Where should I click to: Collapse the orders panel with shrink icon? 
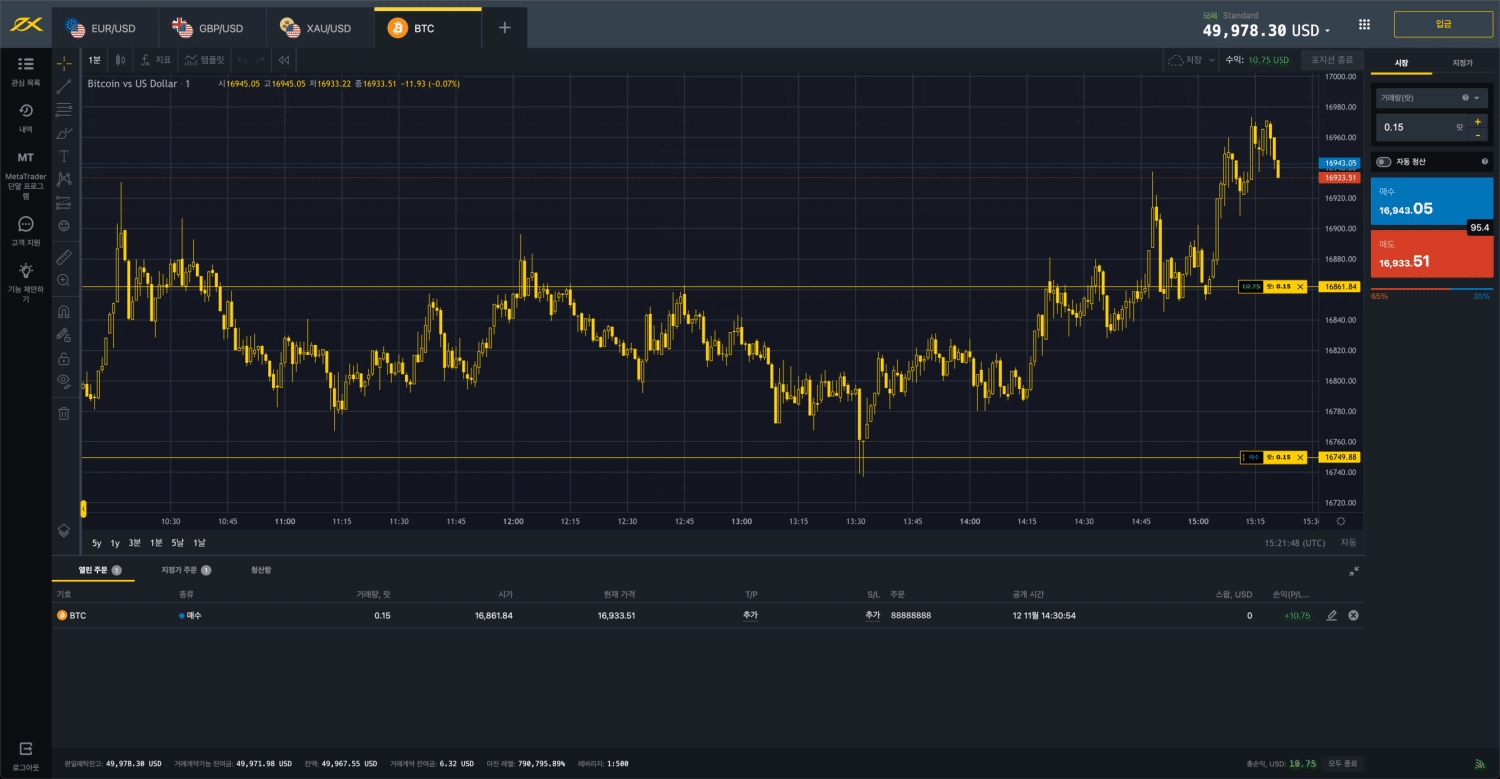(x=1353, y=571)
